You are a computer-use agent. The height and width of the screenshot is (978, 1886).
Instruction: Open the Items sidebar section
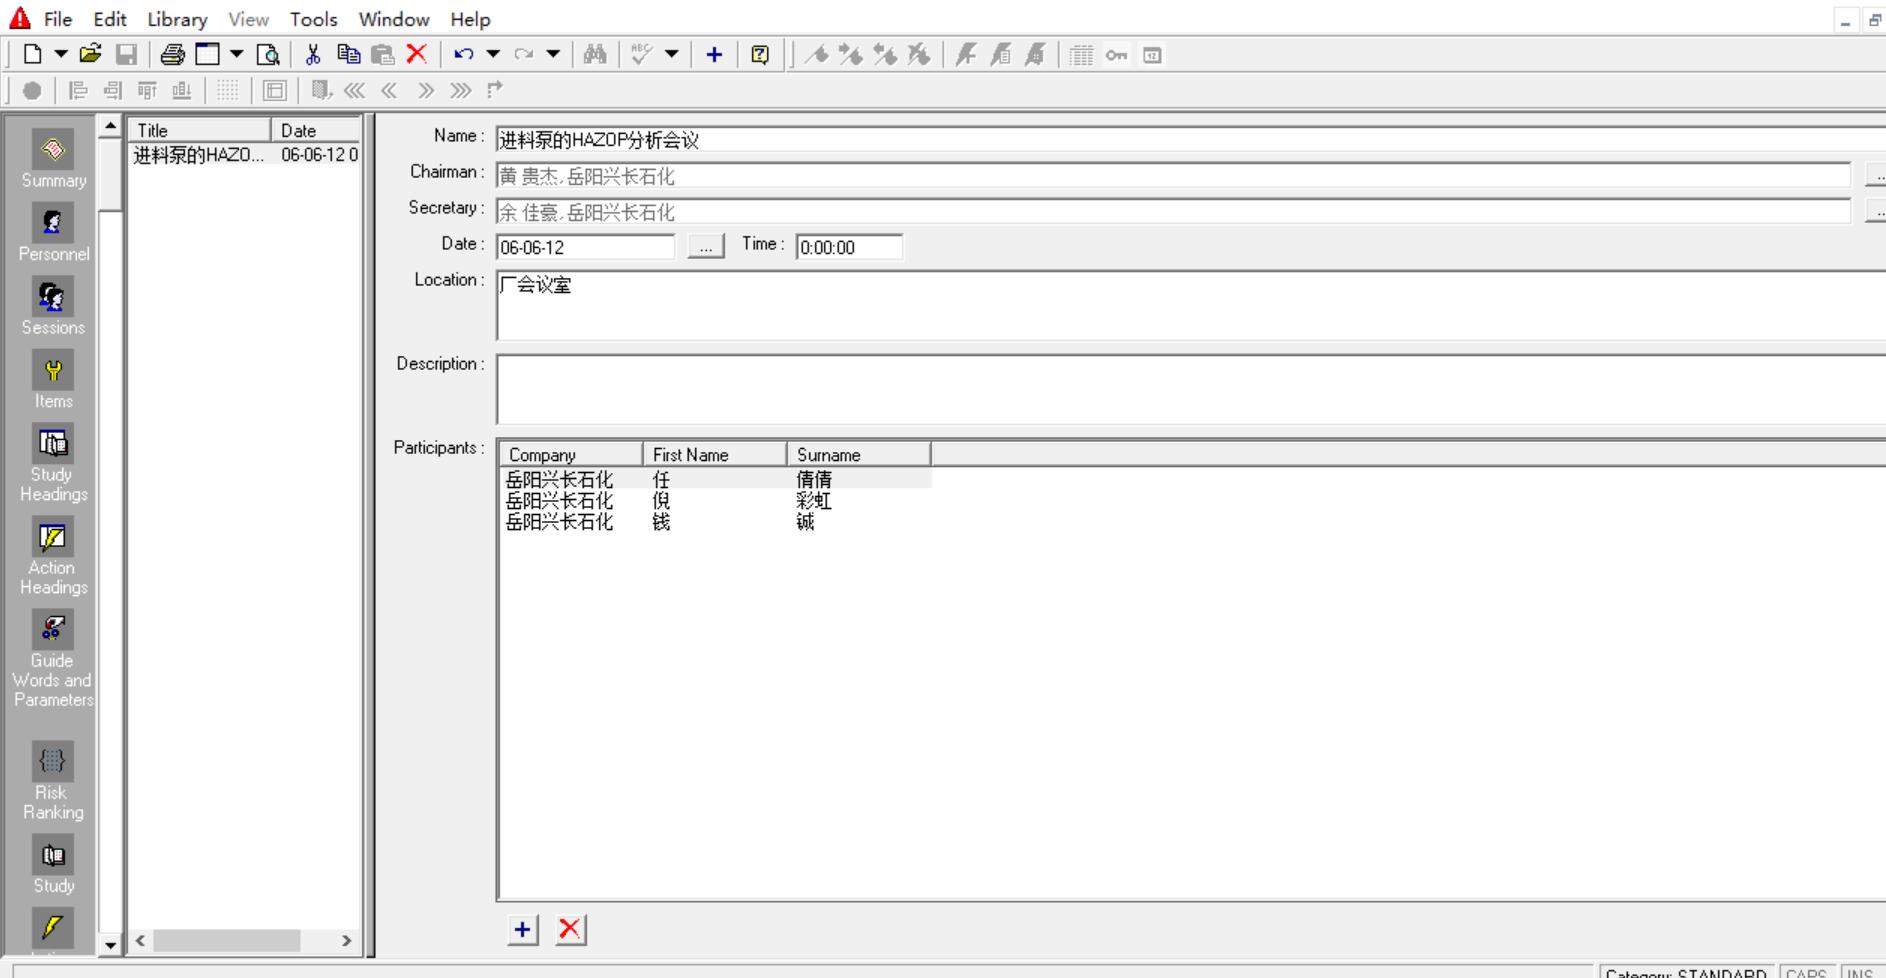(x=53, y=380)
